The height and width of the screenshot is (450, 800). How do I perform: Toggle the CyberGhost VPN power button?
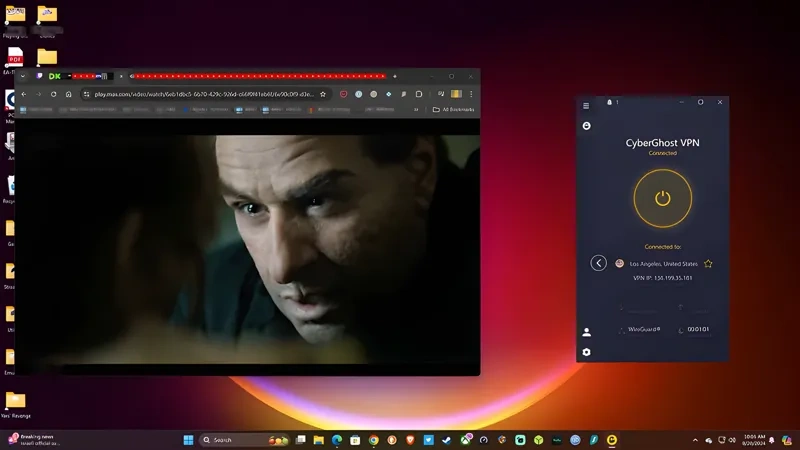click(662, 198)
